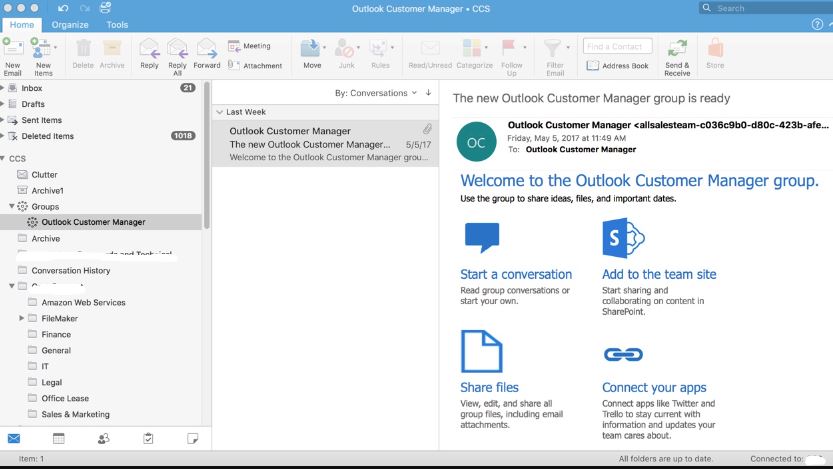Click the paperclip attachment icon on message
Image resolution: width=833 pixels, height=469 pixels.
[427, 129]
